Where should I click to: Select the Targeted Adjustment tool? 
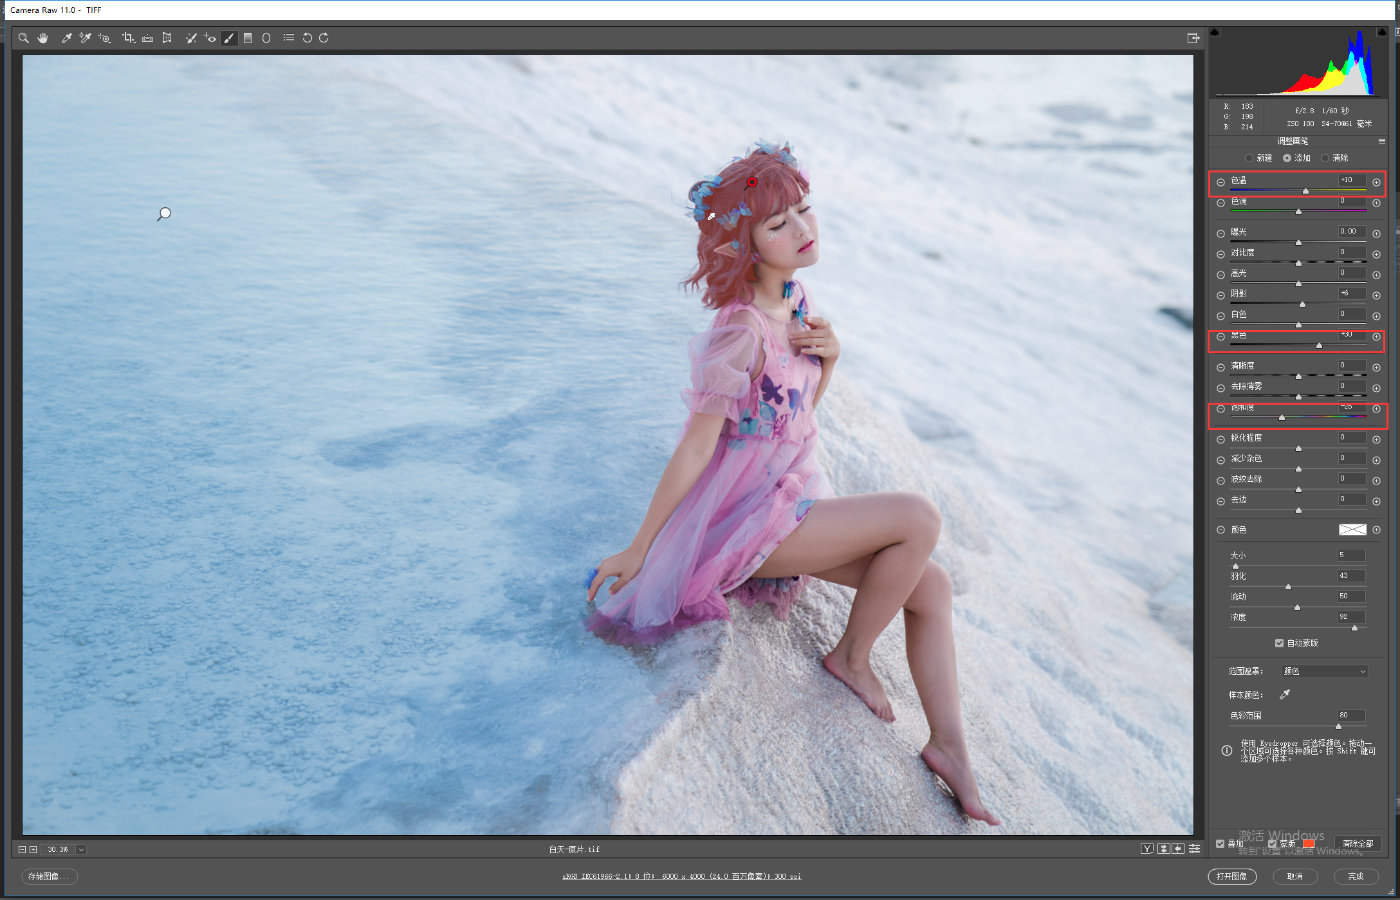[x=104, y=38]
